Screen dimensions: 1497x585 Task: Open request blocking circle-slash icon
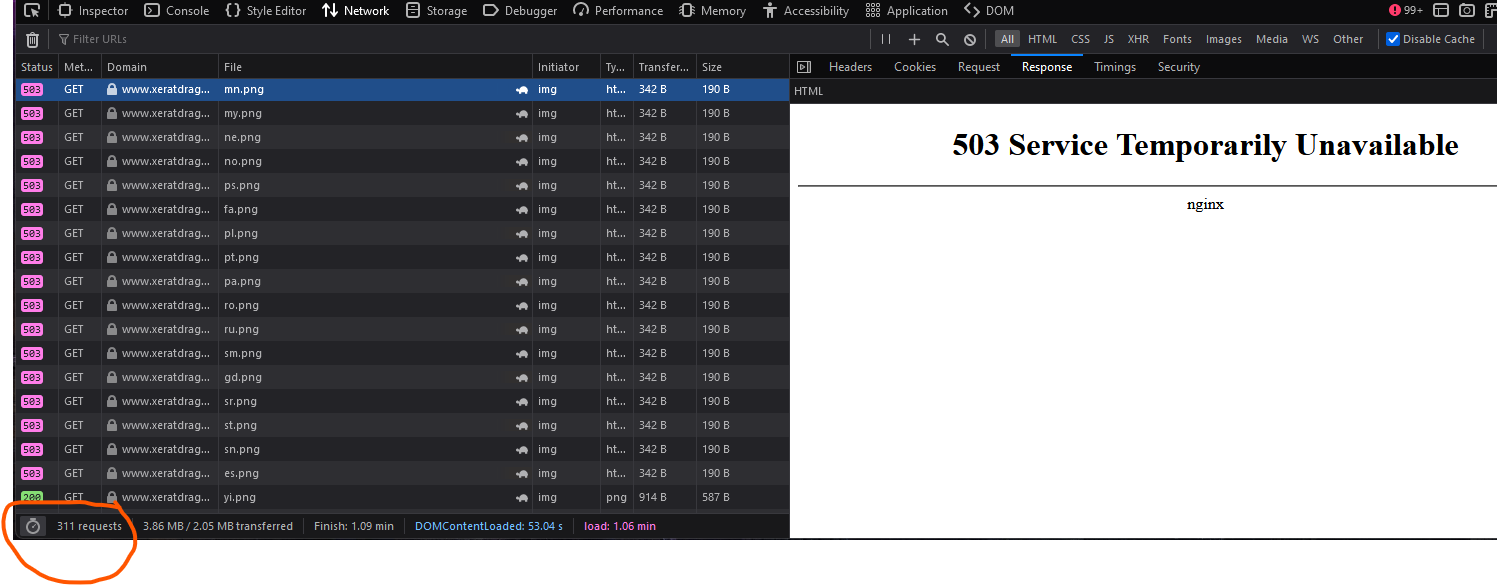point(970,39)
